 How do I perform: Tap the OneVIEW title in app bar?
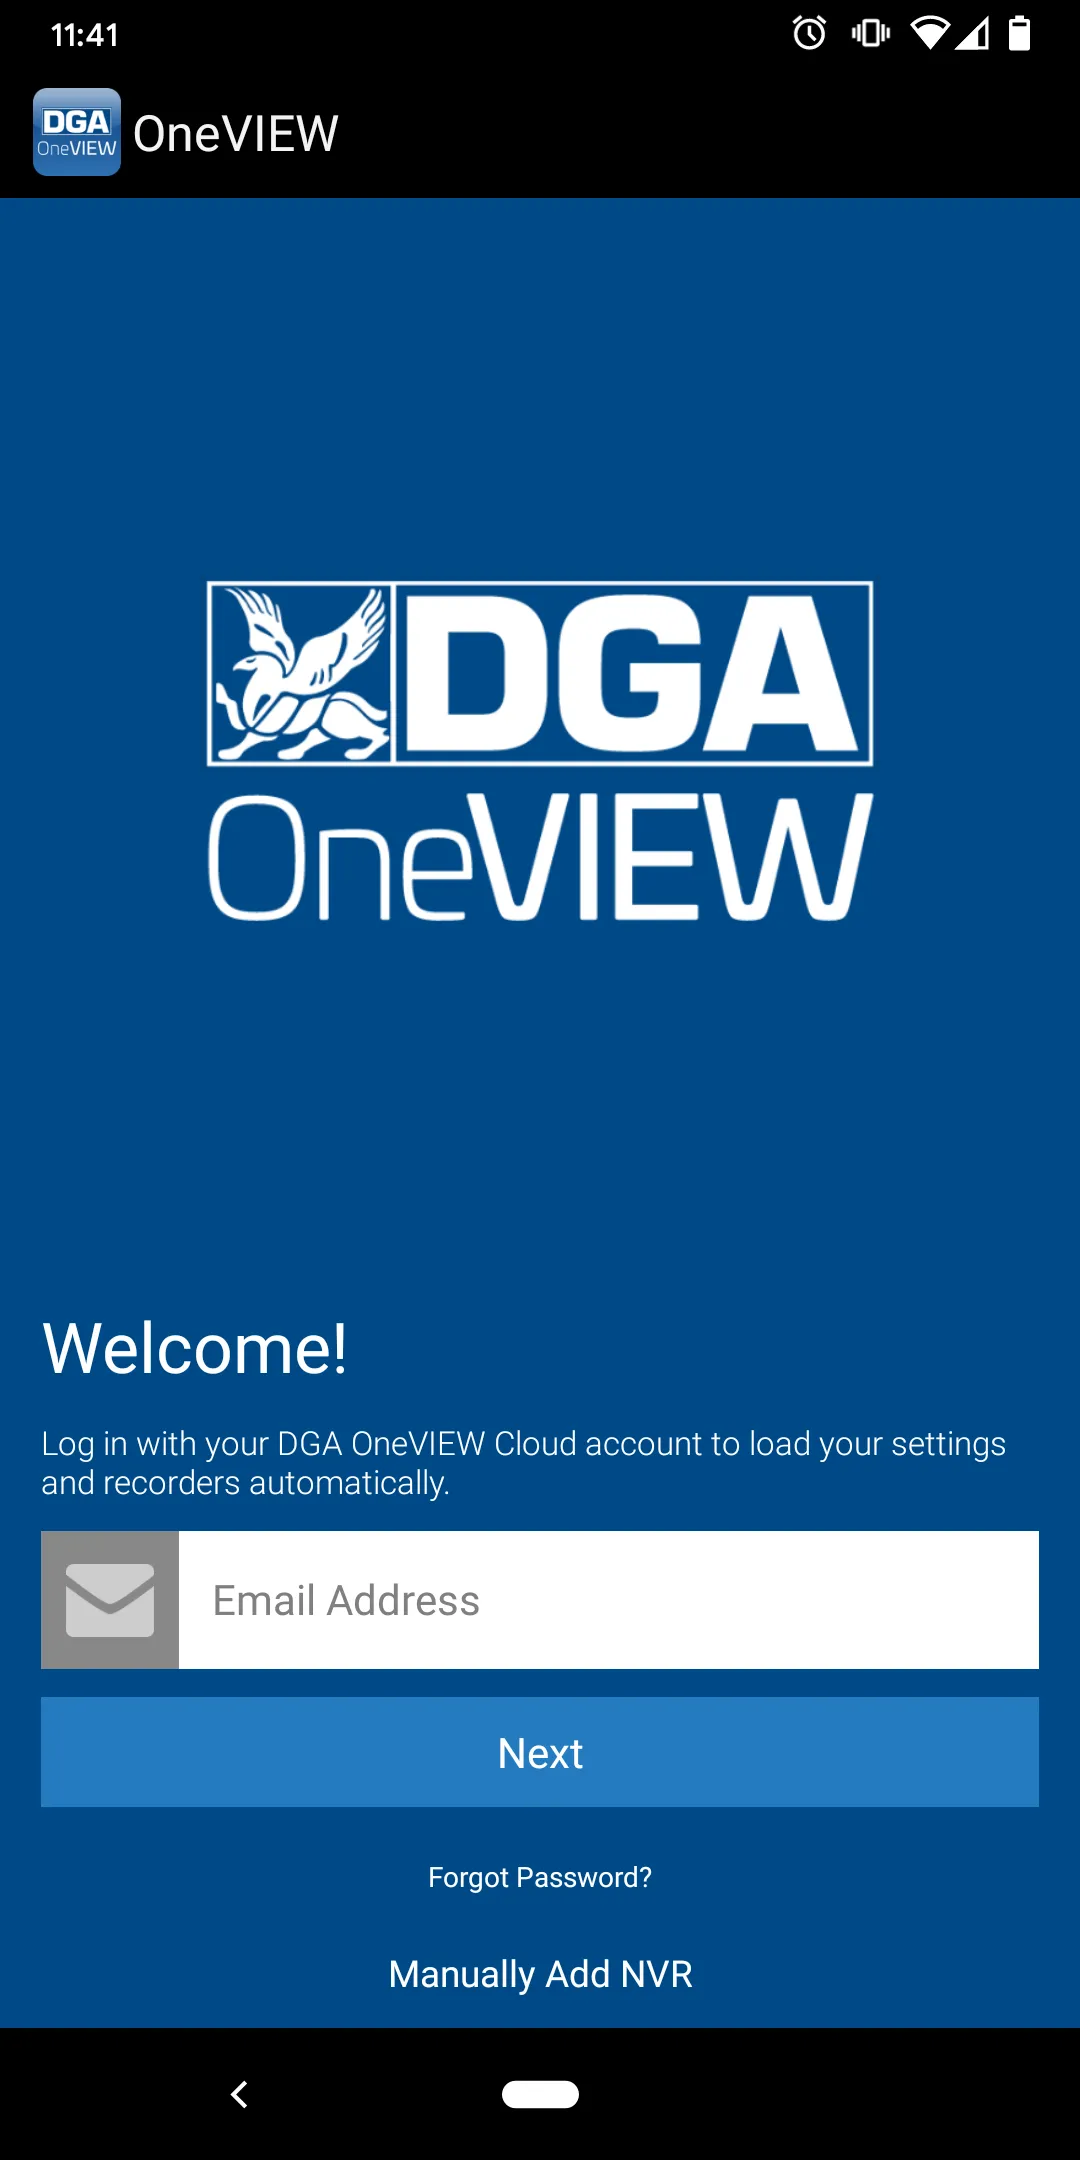[x=236, y=133]
